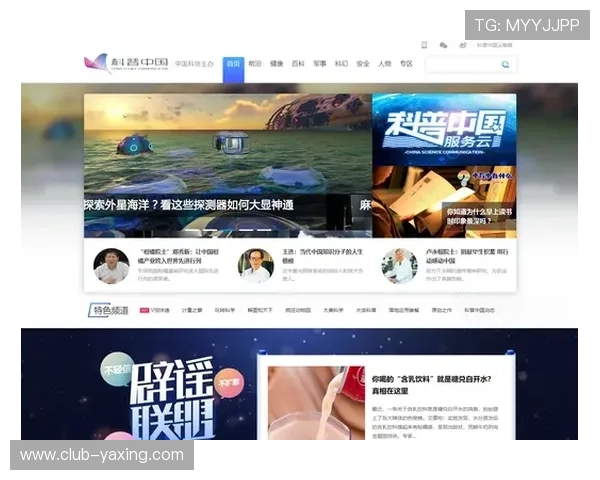Open the 安全 navigation item
The width and height of the screenshot is (600, 480).
[x=363, y=64]
